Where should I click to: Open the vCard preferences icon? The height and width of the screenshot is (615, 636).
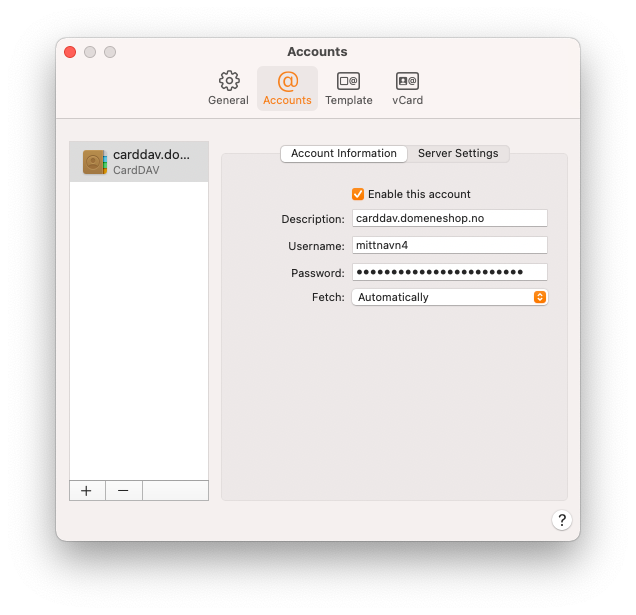(x=407, y=81)
